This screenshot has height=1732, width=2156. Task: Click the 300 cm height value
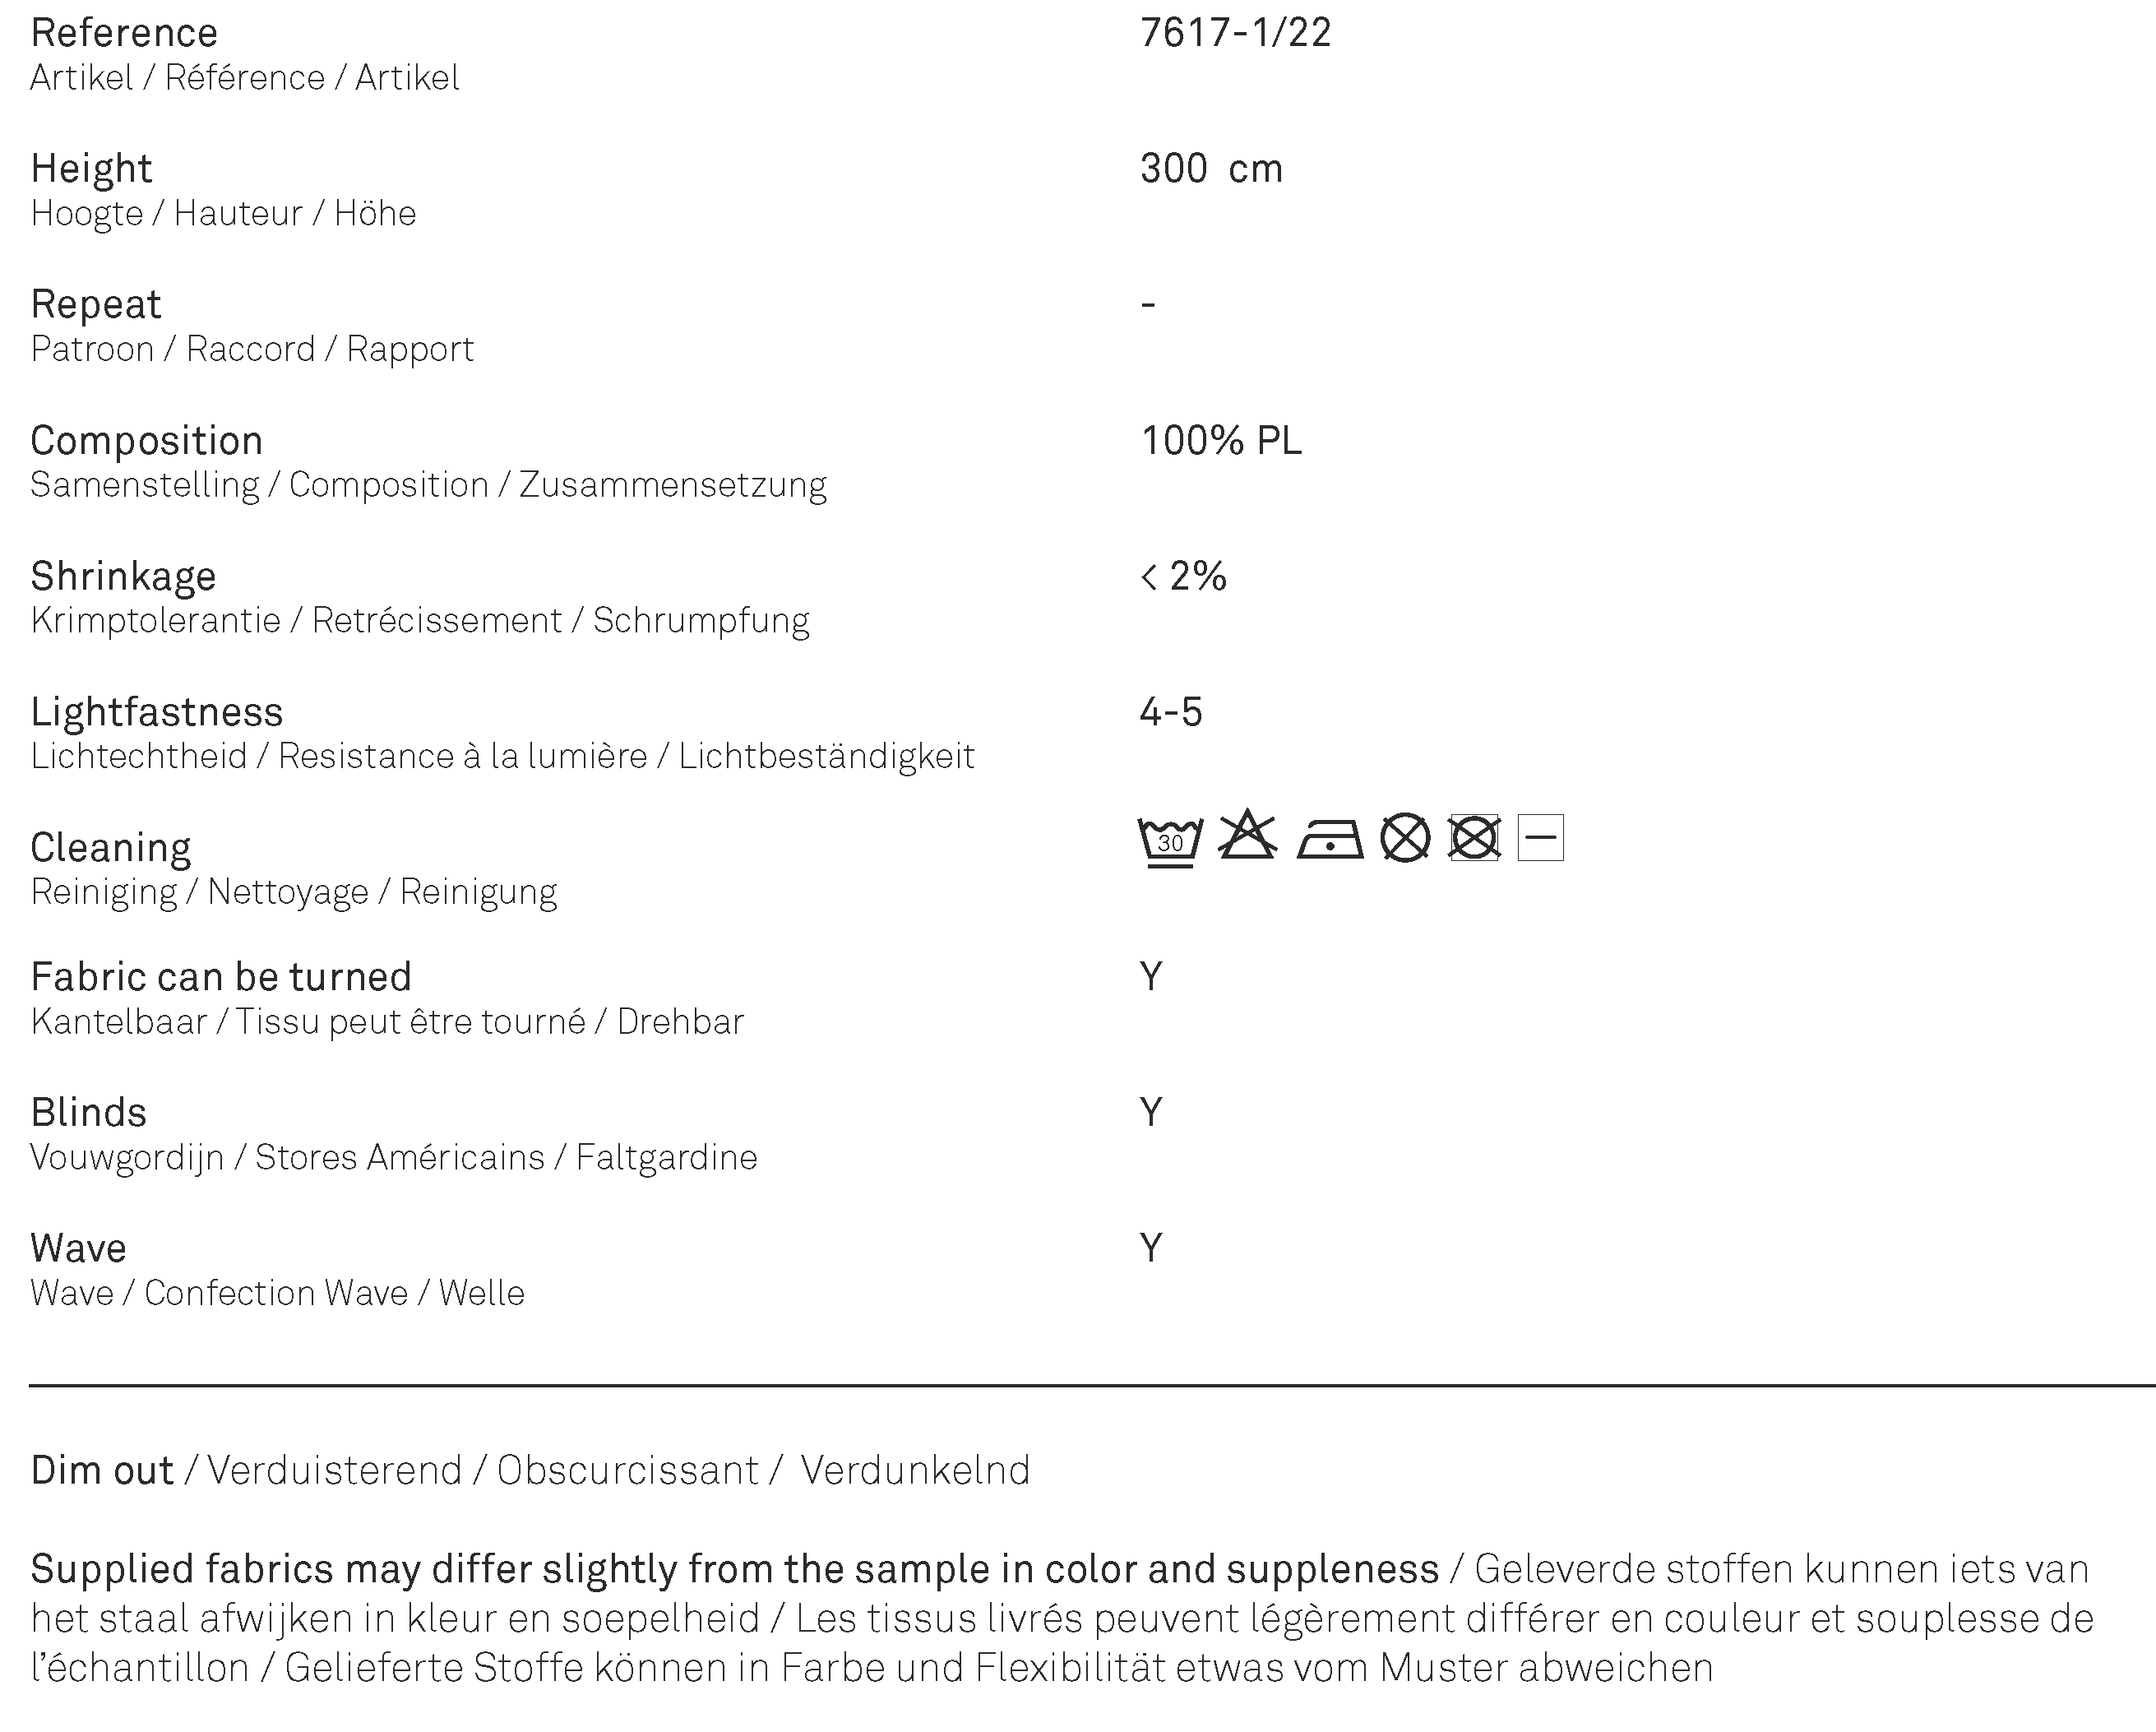(x=1211, y=168)
